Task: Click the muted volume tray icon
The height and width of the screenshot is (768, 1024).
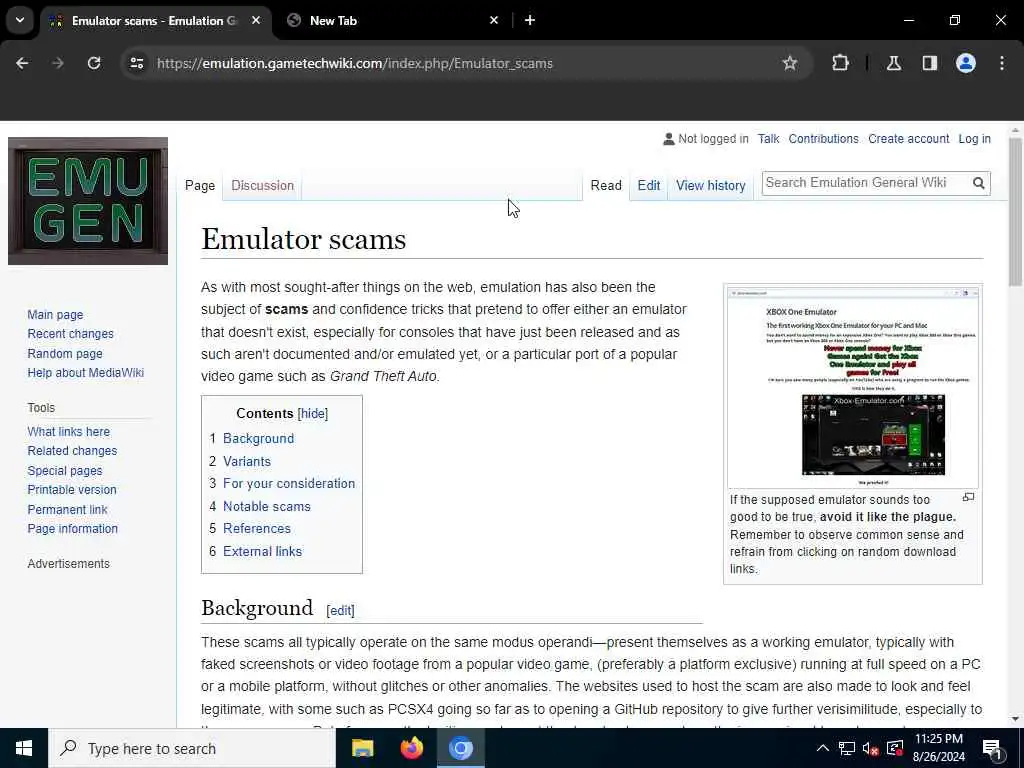Action: pos(870,748)
